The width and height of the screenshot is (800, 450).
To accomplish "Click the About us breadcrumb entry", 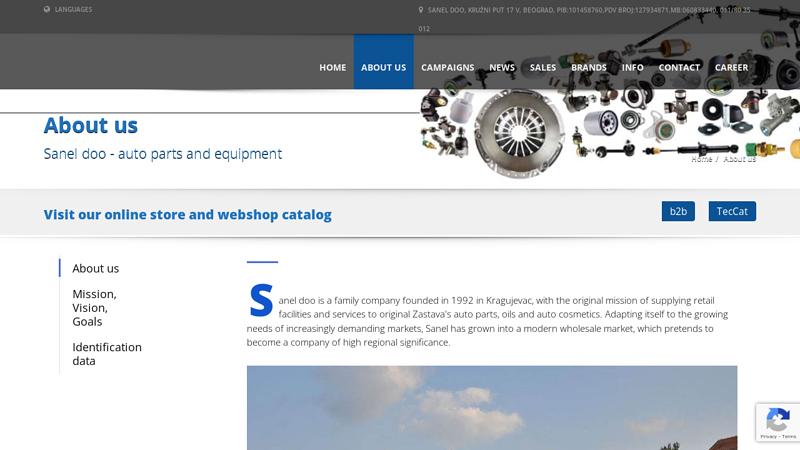I will [x=739, y=159].
